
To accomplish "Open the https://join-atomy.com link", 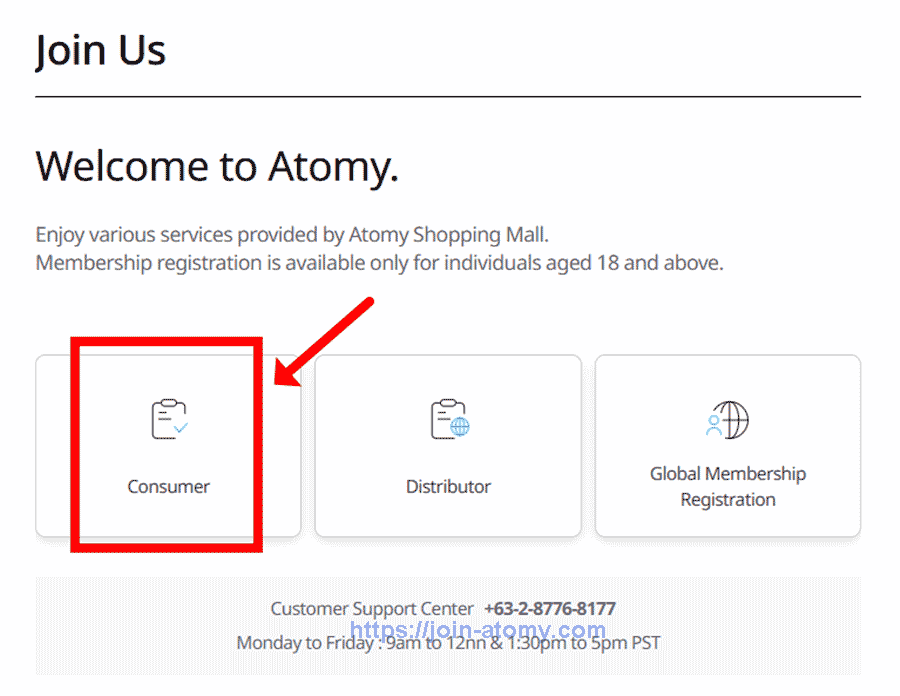I will pyautogui.click(x=478, y=629).
